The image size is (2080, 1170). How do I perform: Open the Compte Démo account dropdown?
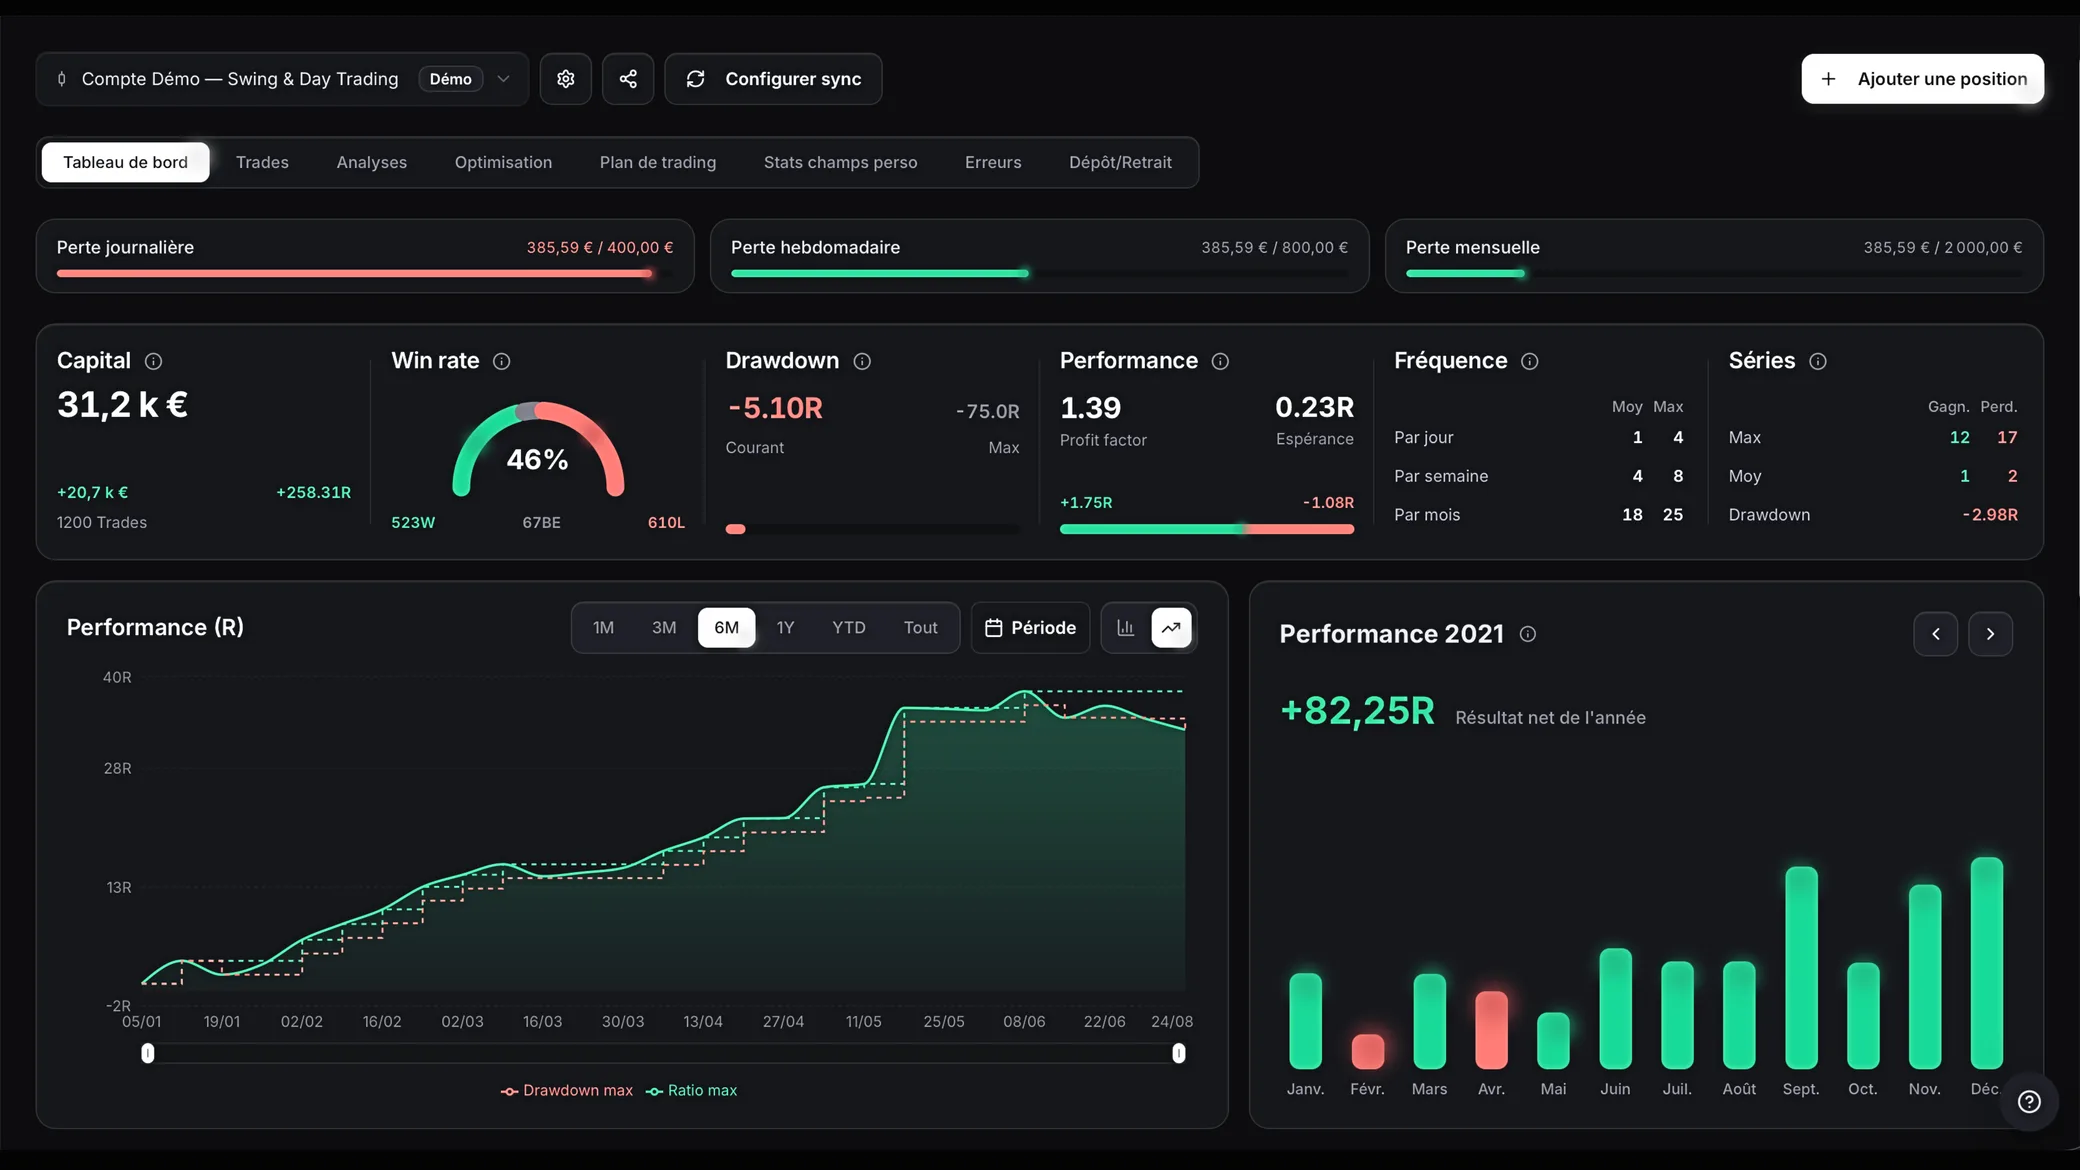point(282,79)
